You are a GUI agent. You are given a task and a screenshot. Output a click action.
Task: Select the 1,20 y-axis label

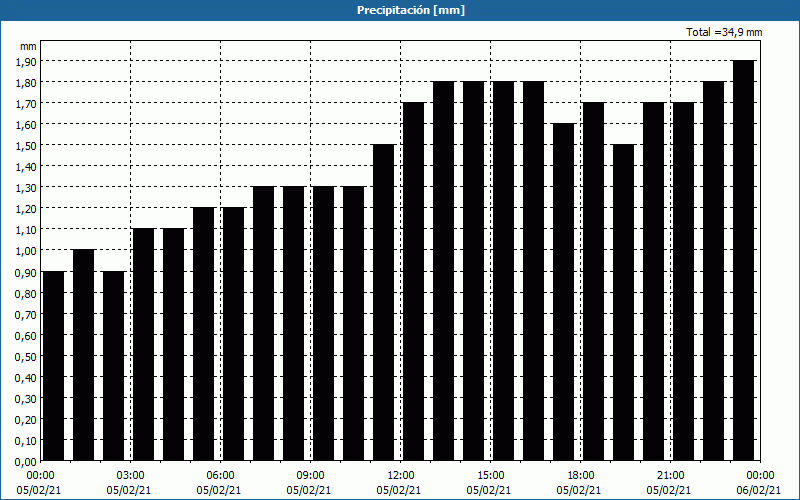click(26, 209)
